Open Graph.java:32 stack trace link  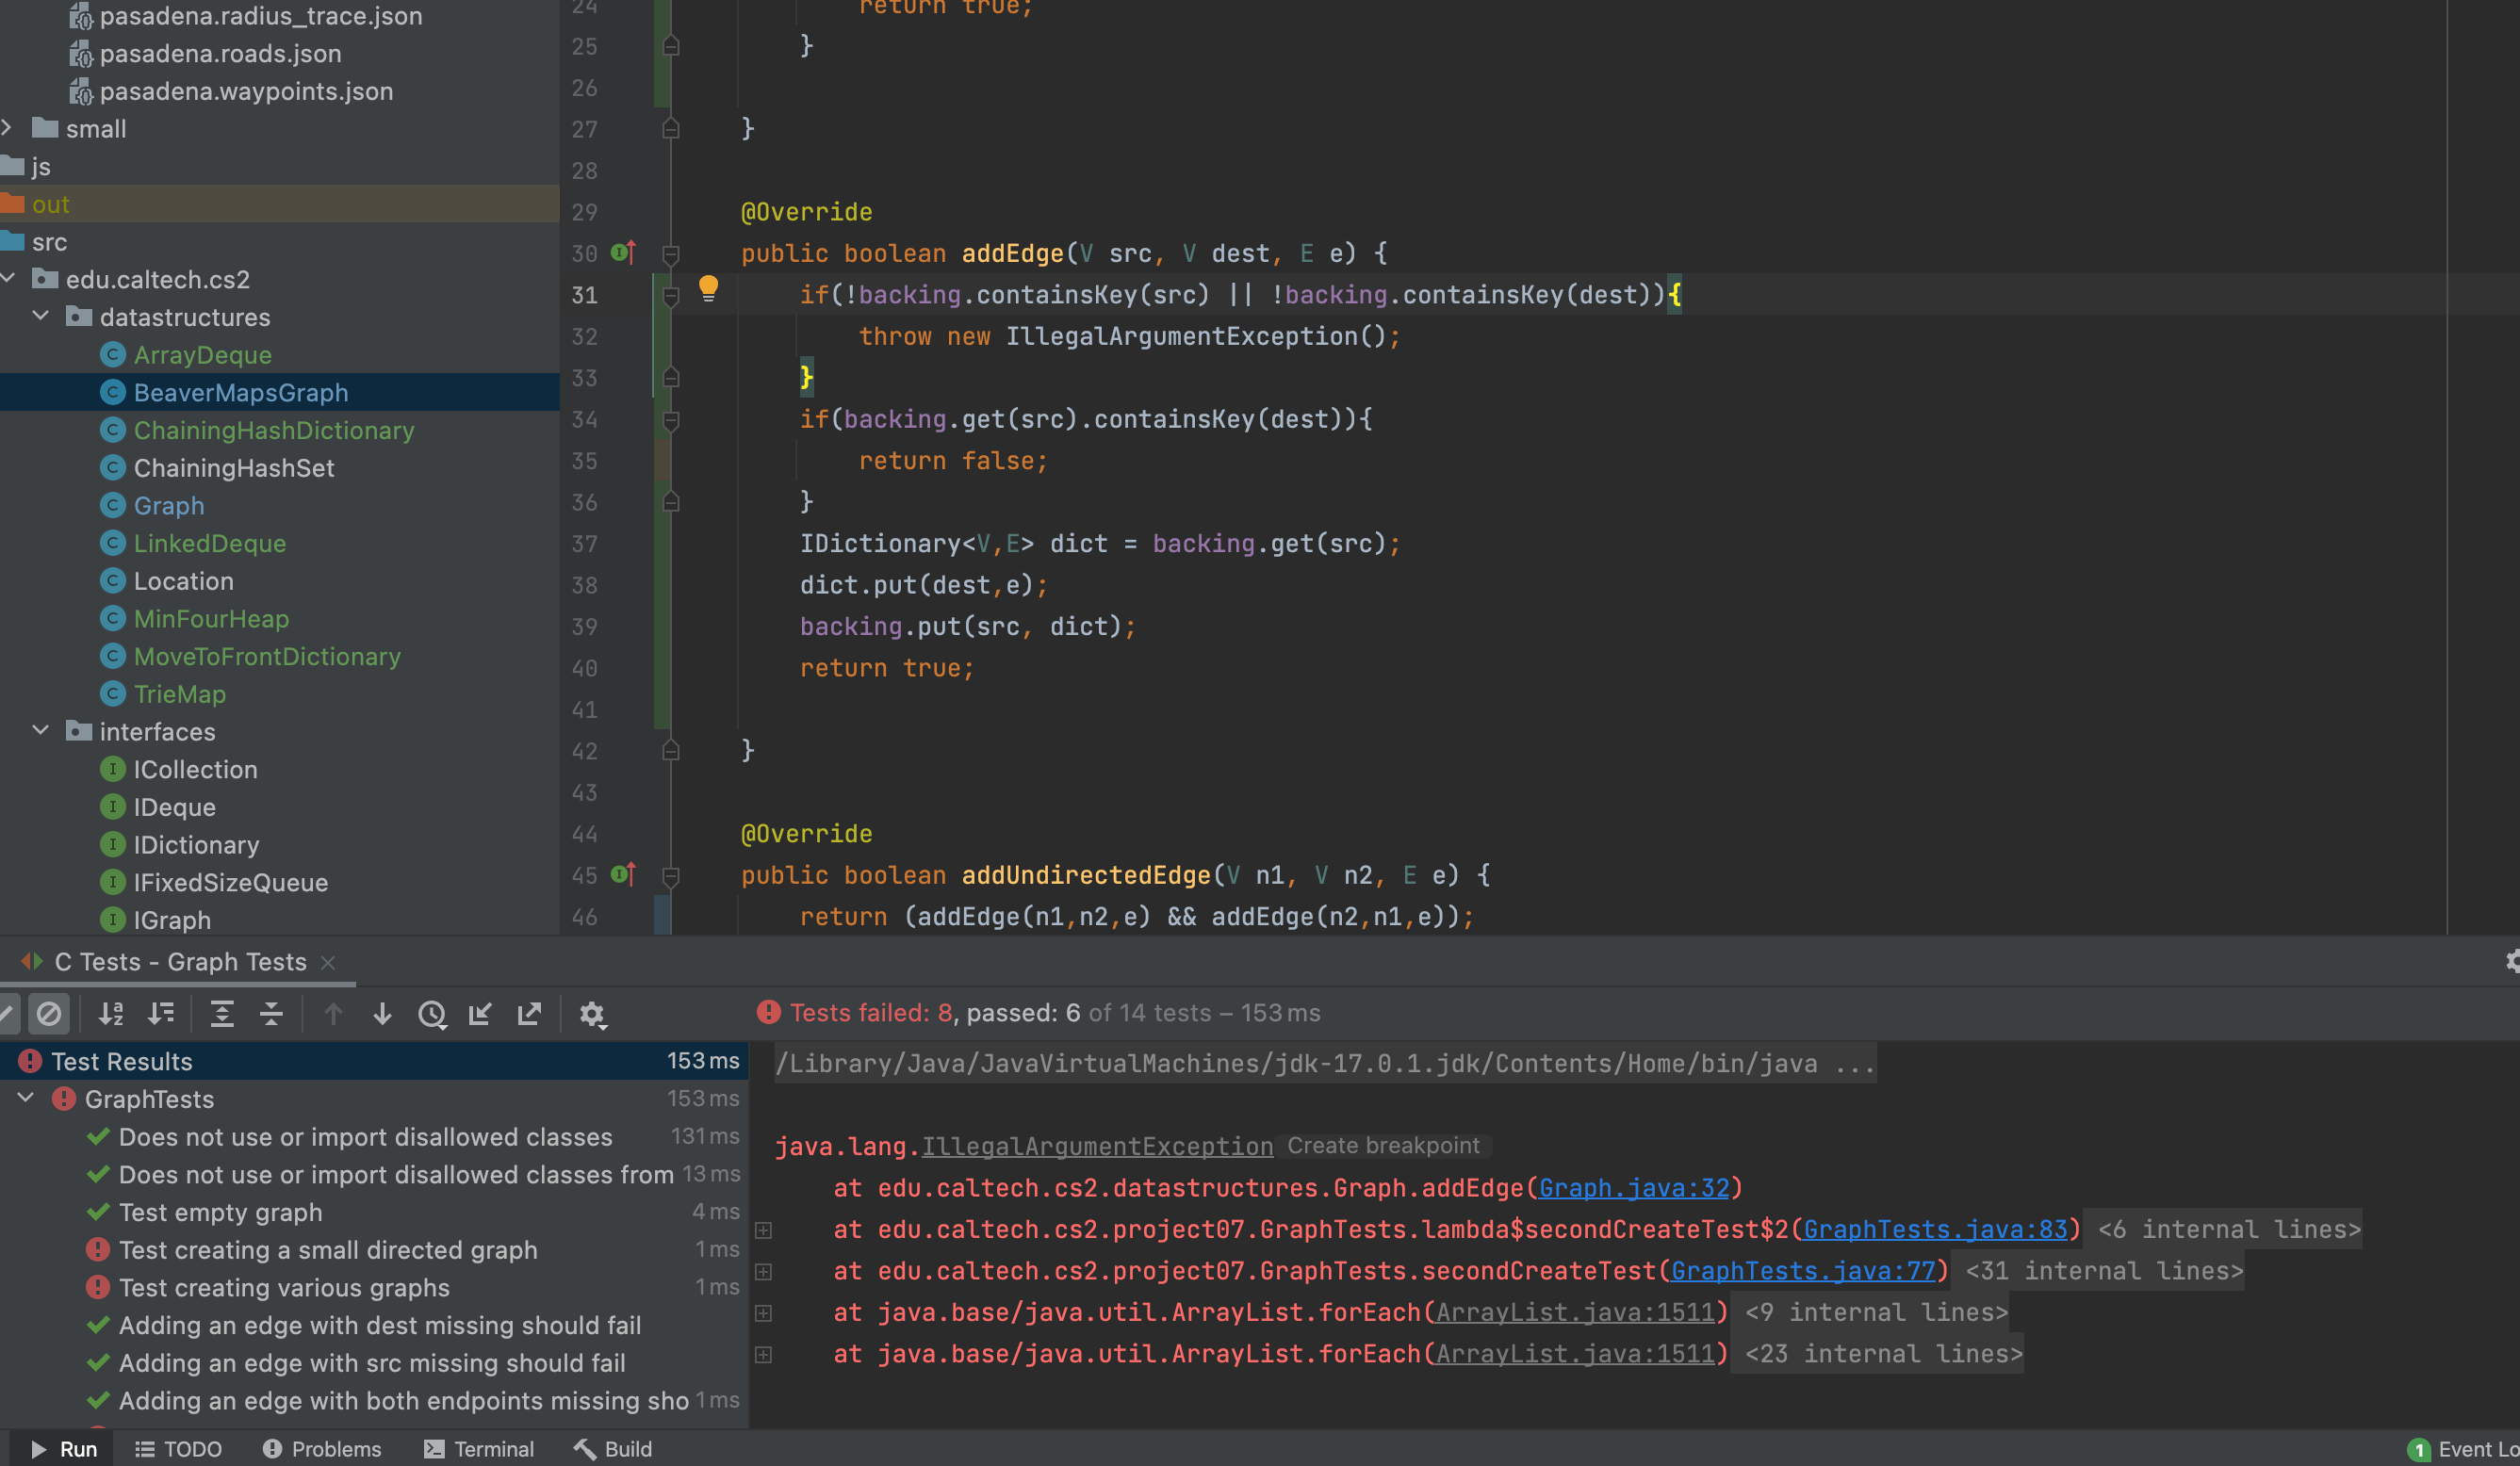click(x=1633, y=1188)
